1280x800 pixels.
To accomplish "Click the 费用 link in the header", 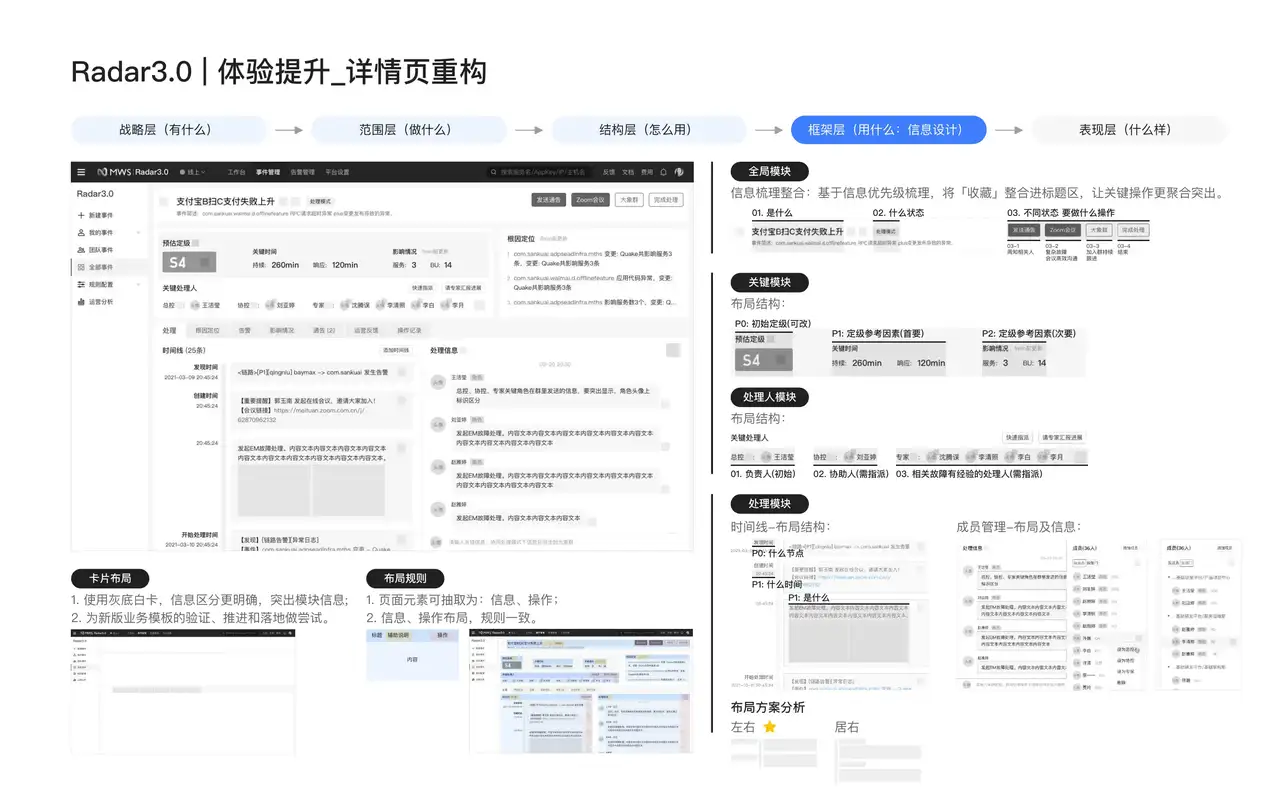I will 647,172.
